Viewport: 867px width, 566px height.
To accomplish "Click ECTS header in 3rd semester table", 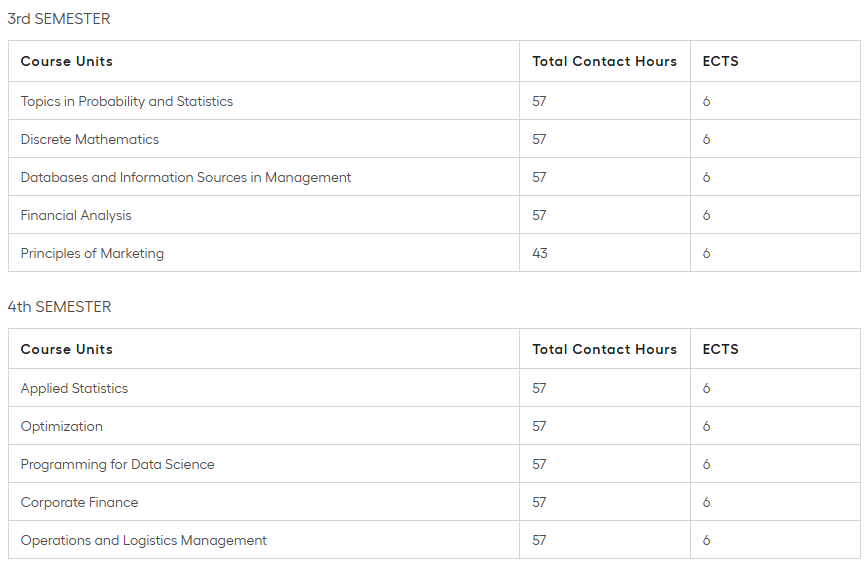I will coord(720,61).
